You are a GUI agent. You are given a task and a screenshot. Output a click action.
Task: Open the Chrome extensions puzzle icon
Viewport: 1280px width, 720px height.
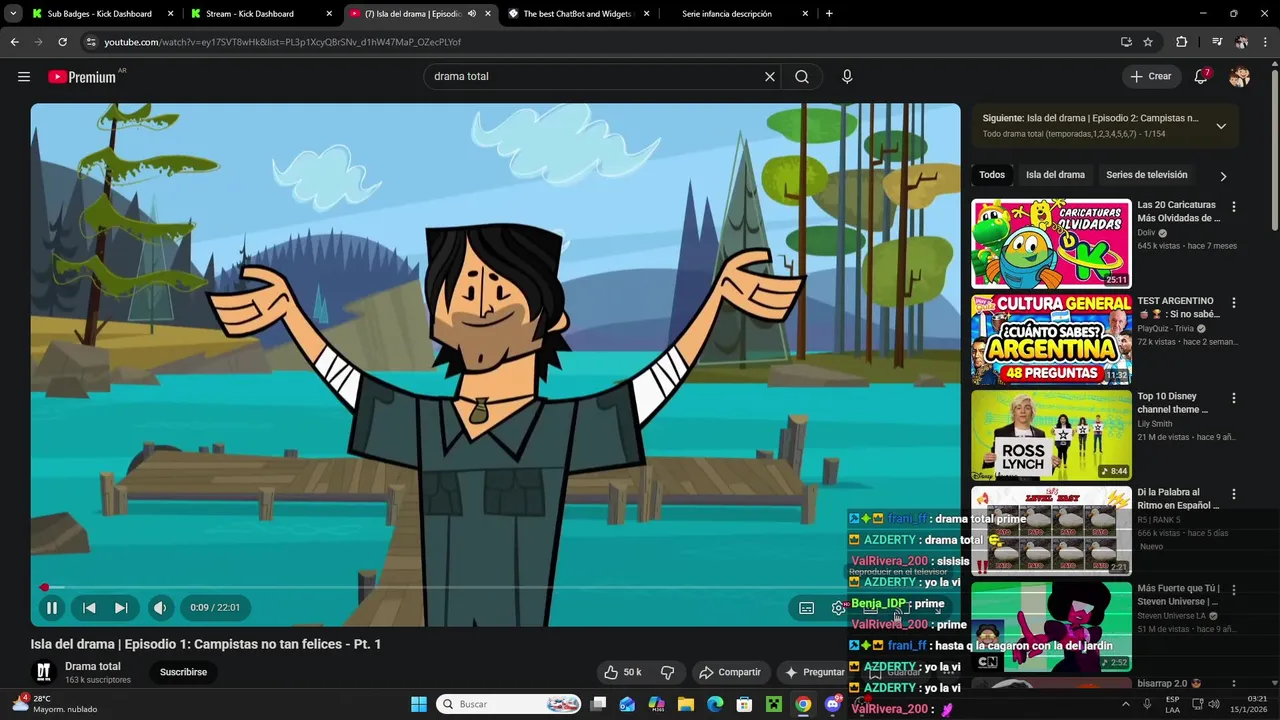[x=1181, y=42]
